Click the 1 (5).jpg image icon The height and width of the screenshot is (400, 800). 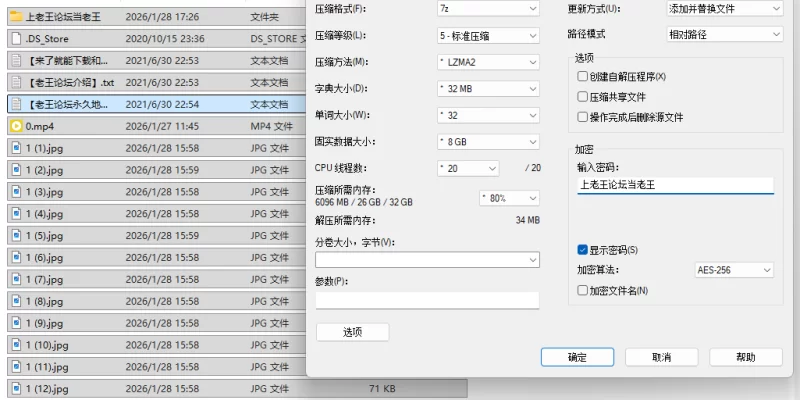click(16, 236)
